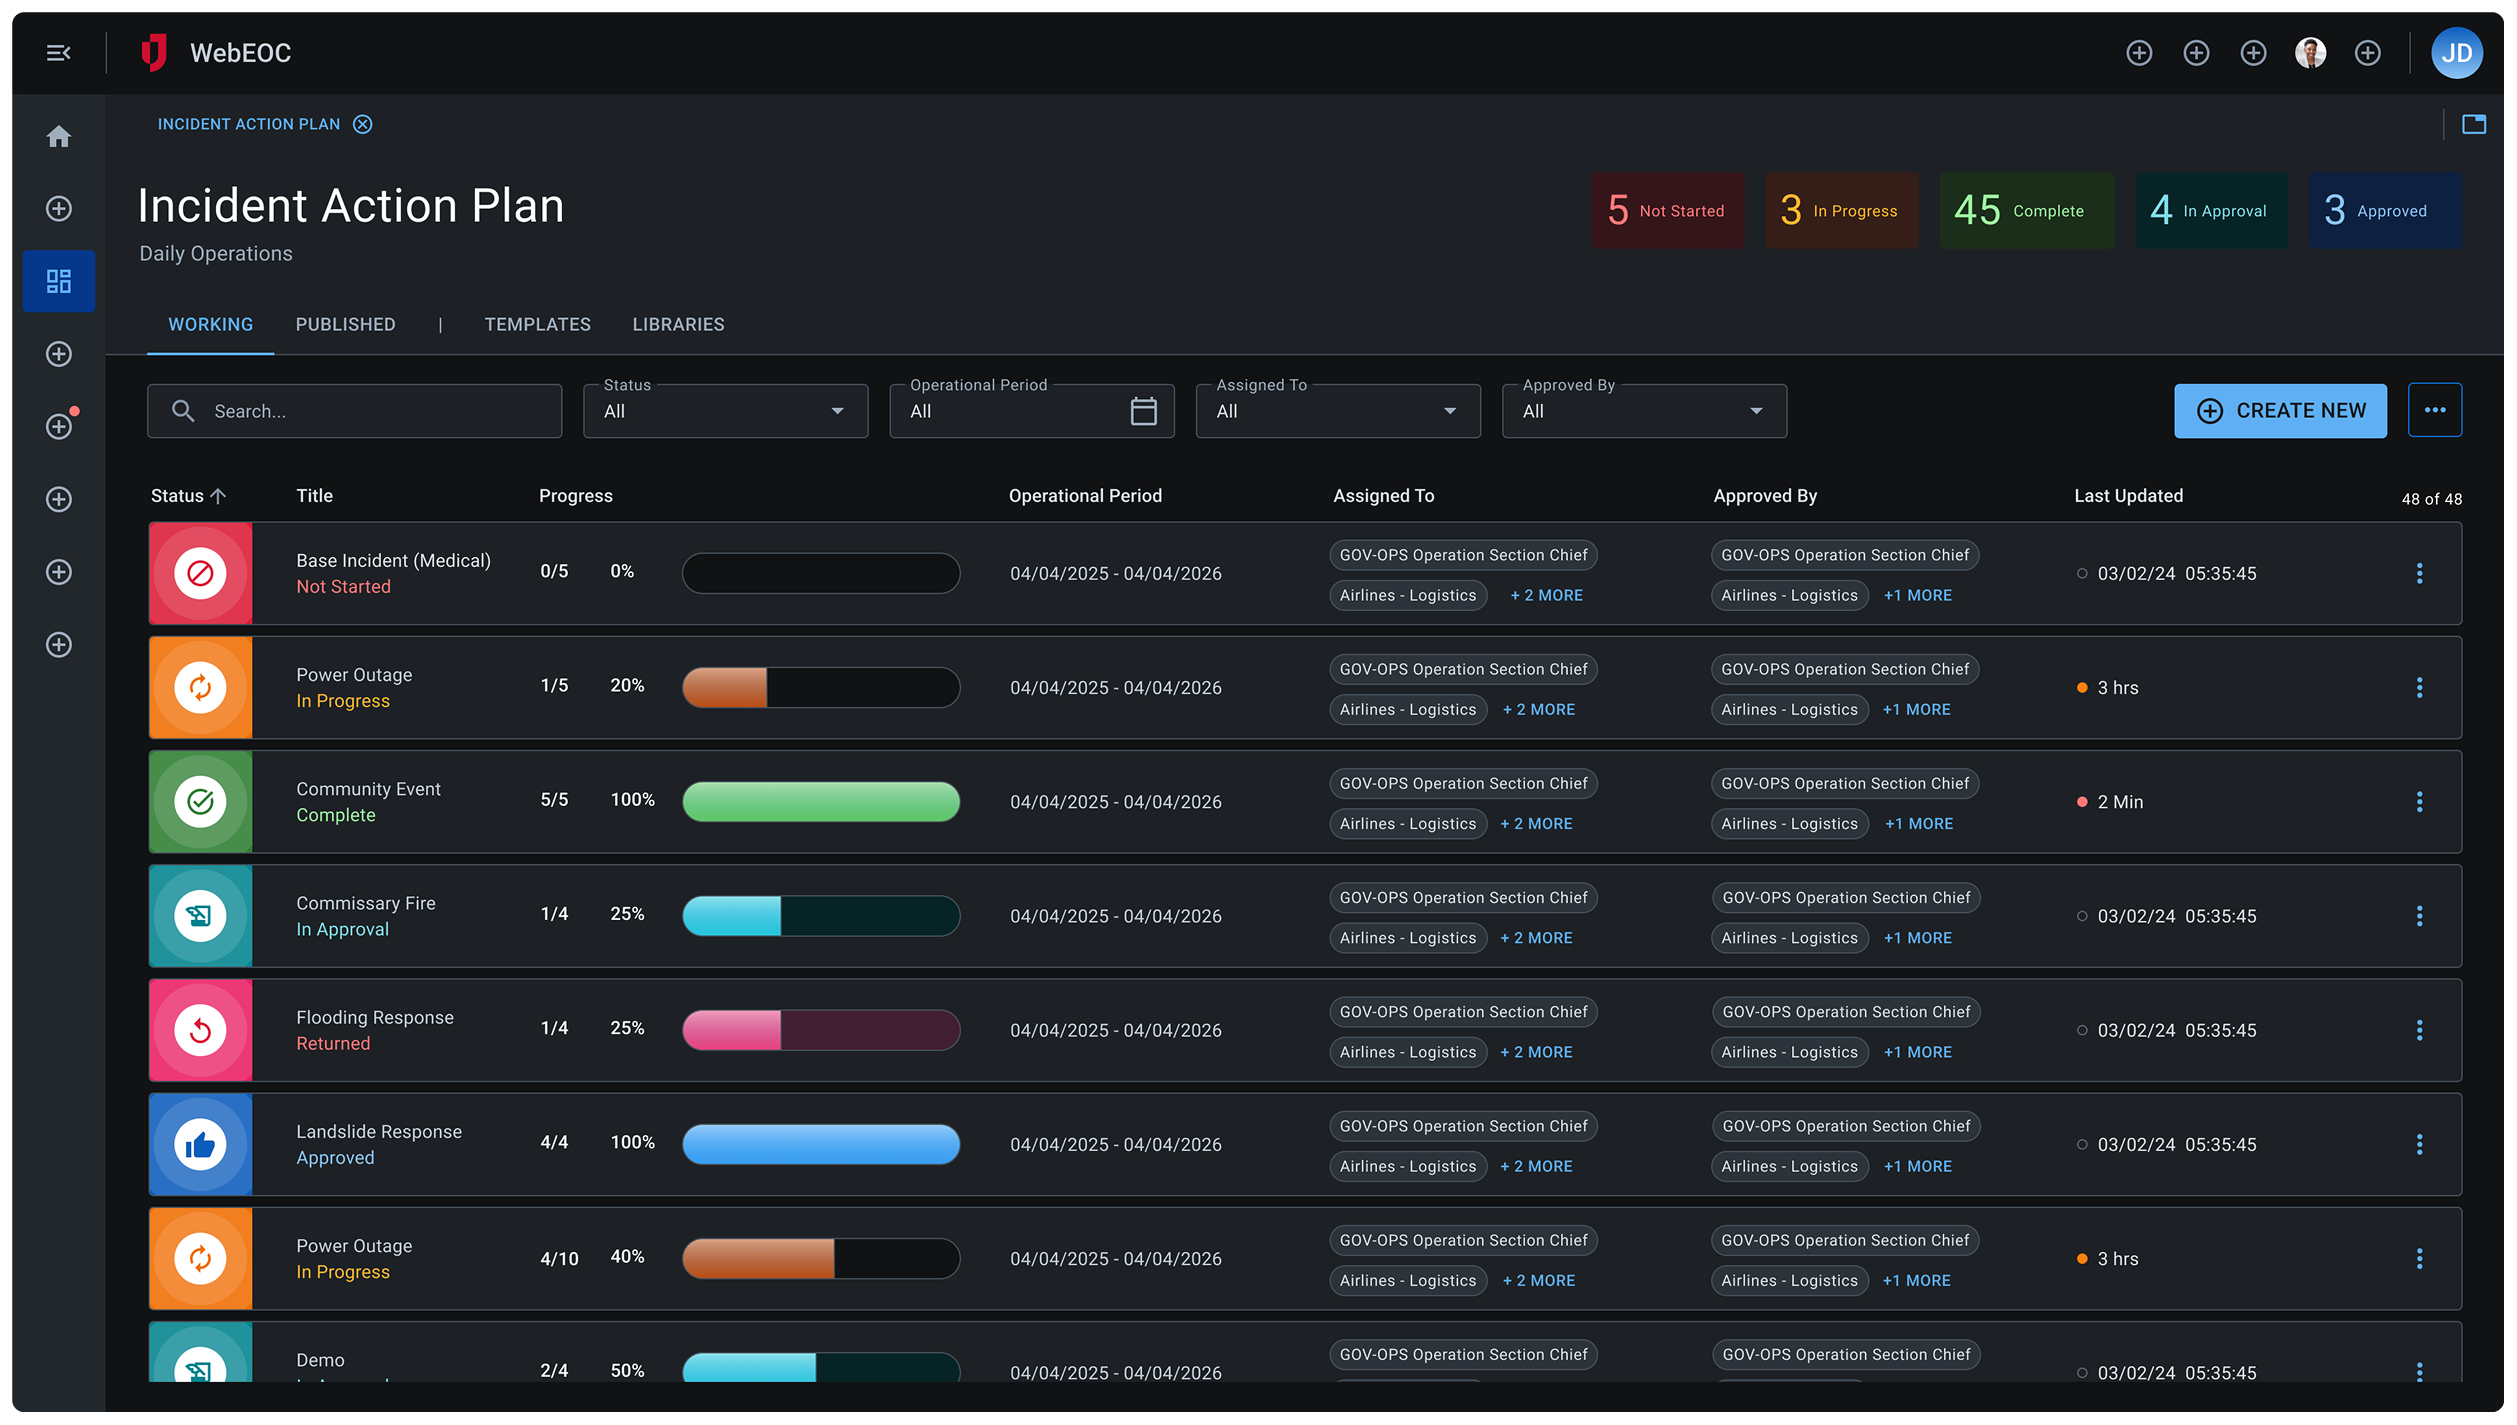This screenshot has height=1425, width=2517.
Task: Open the sidebar item with red notification dot
Action: [x=59, y=426]
